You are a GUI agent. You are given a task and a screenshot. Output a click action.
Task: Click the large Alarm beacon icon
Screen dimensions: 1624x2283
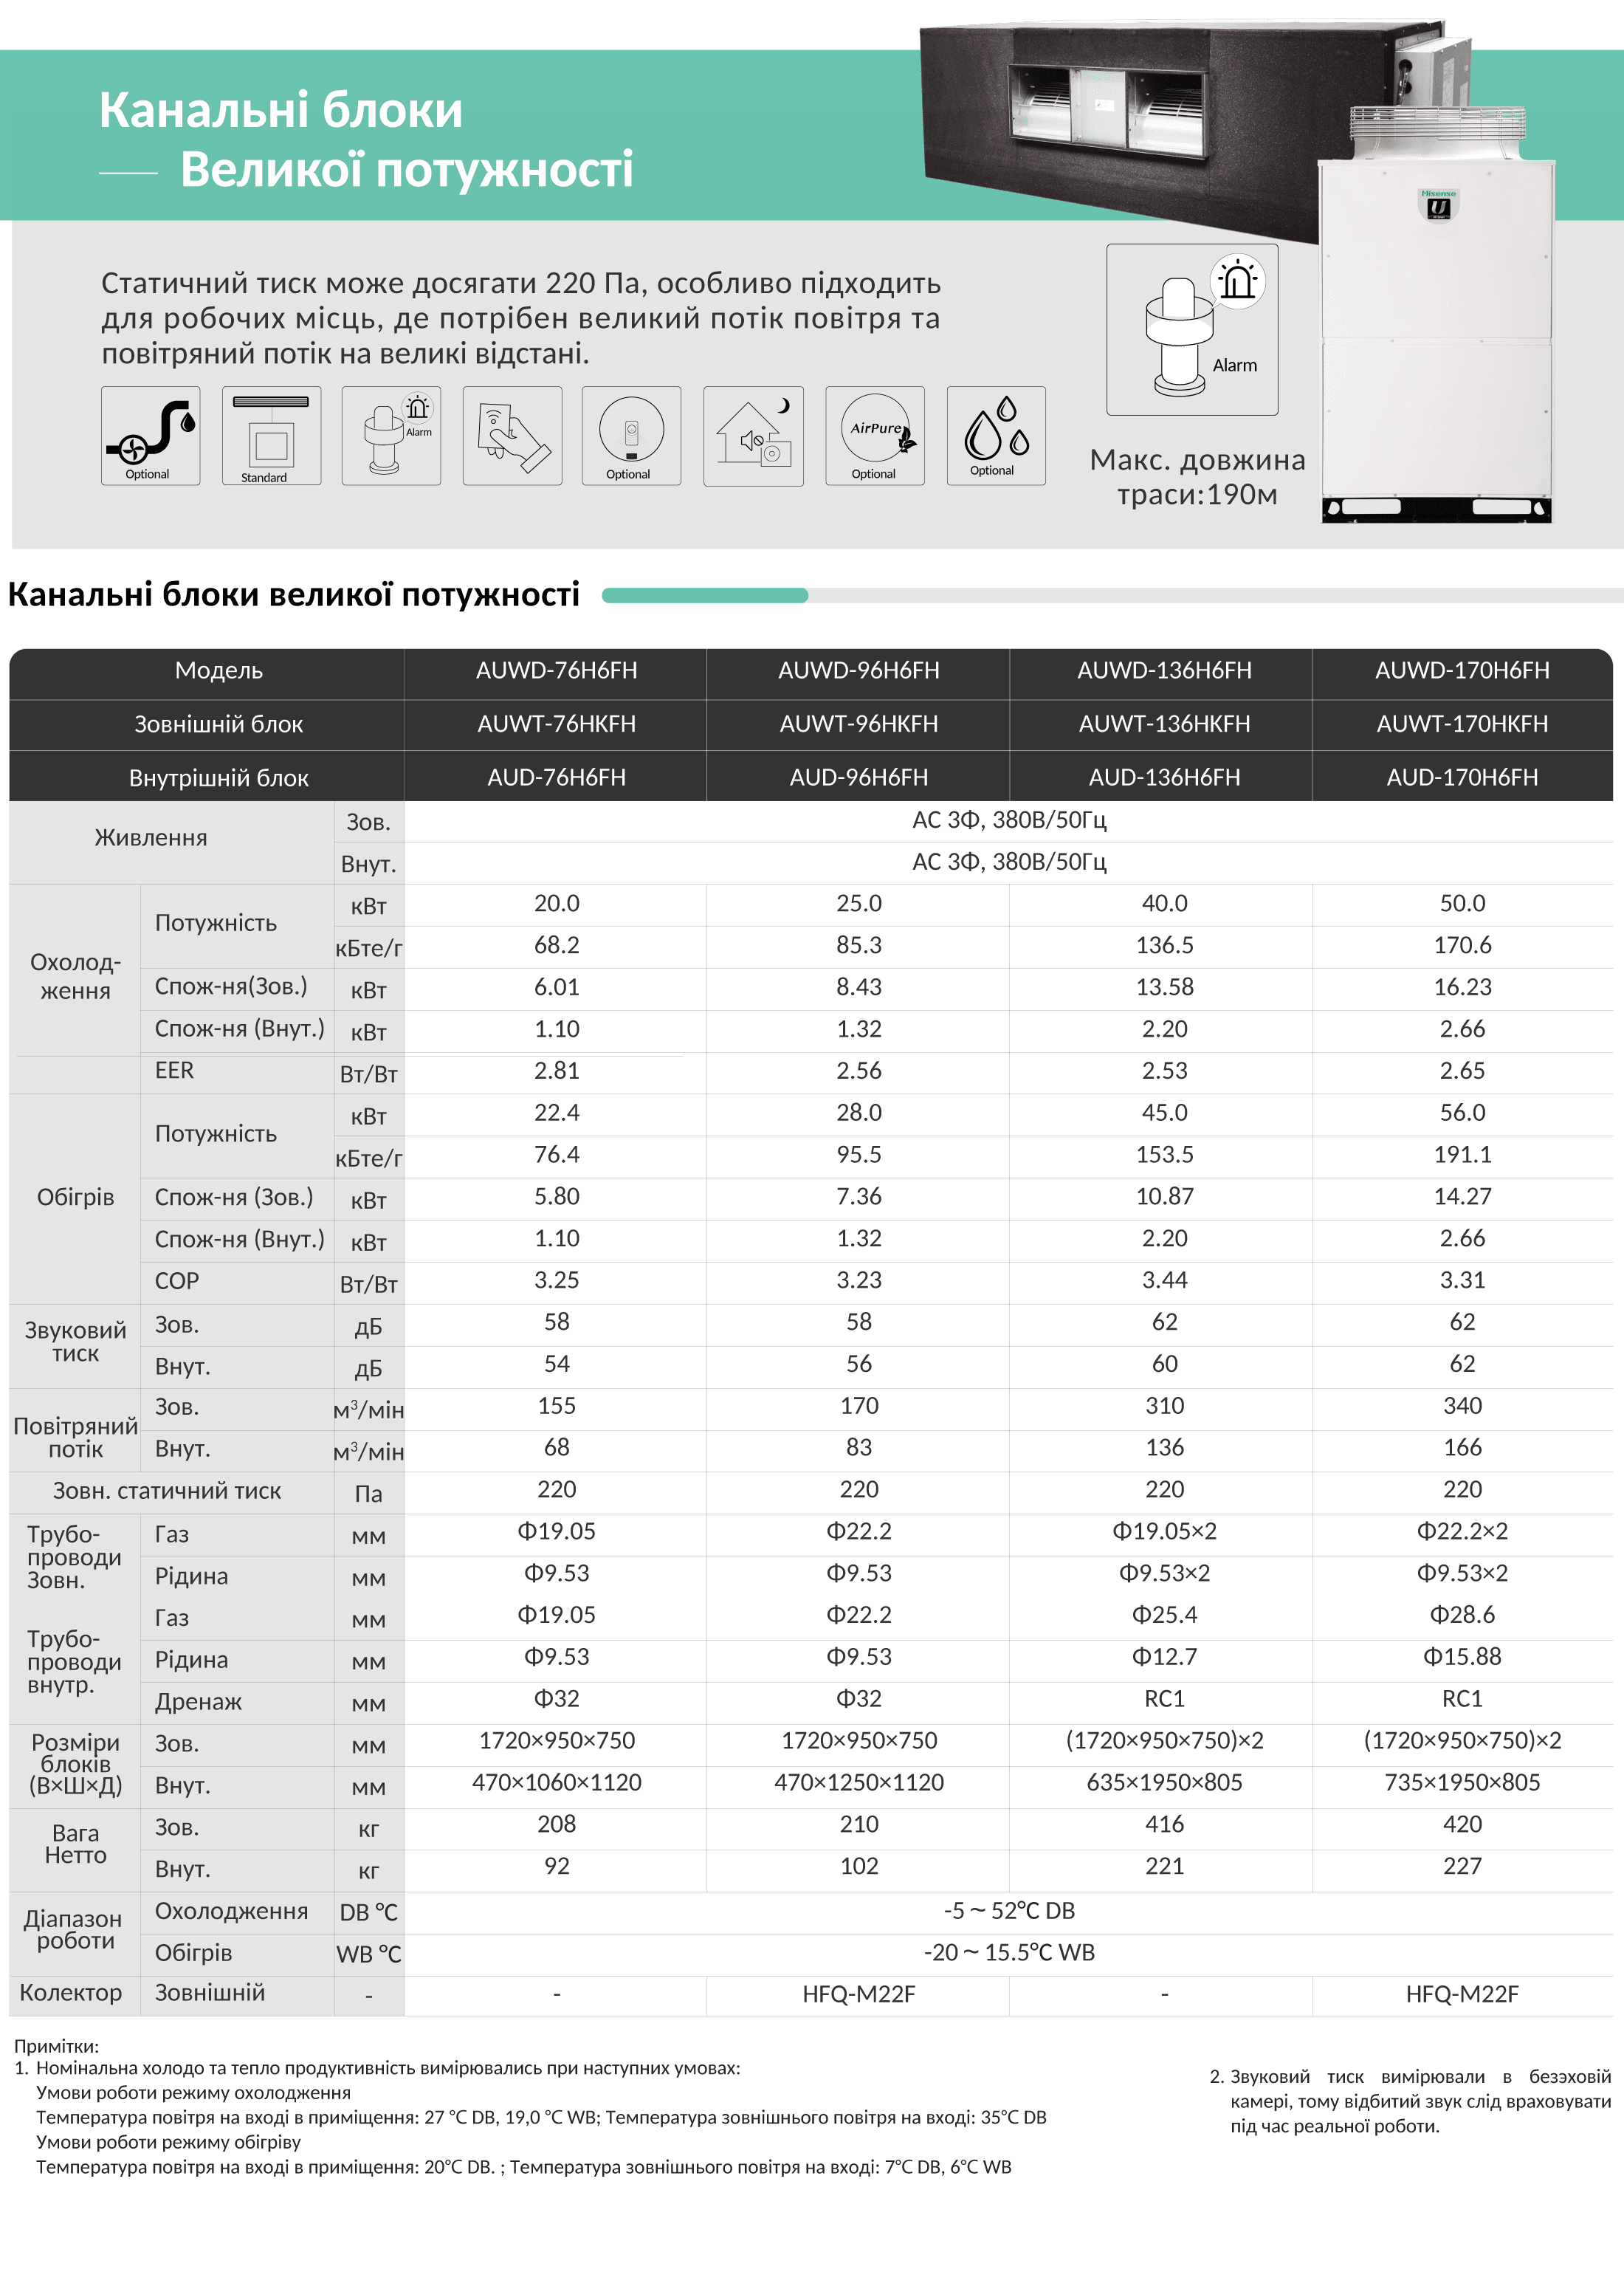1192,329
